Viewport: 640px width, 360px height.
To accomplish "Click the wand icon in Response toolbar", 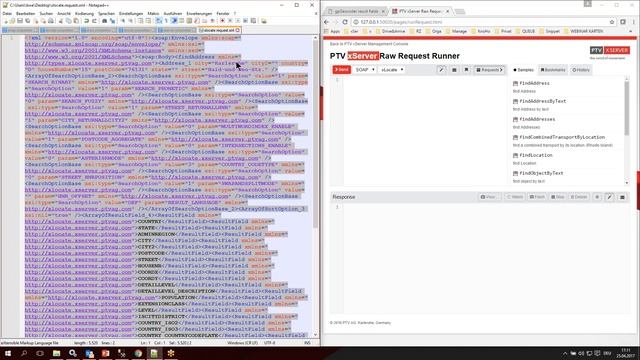I will click(x=609, y=197).
